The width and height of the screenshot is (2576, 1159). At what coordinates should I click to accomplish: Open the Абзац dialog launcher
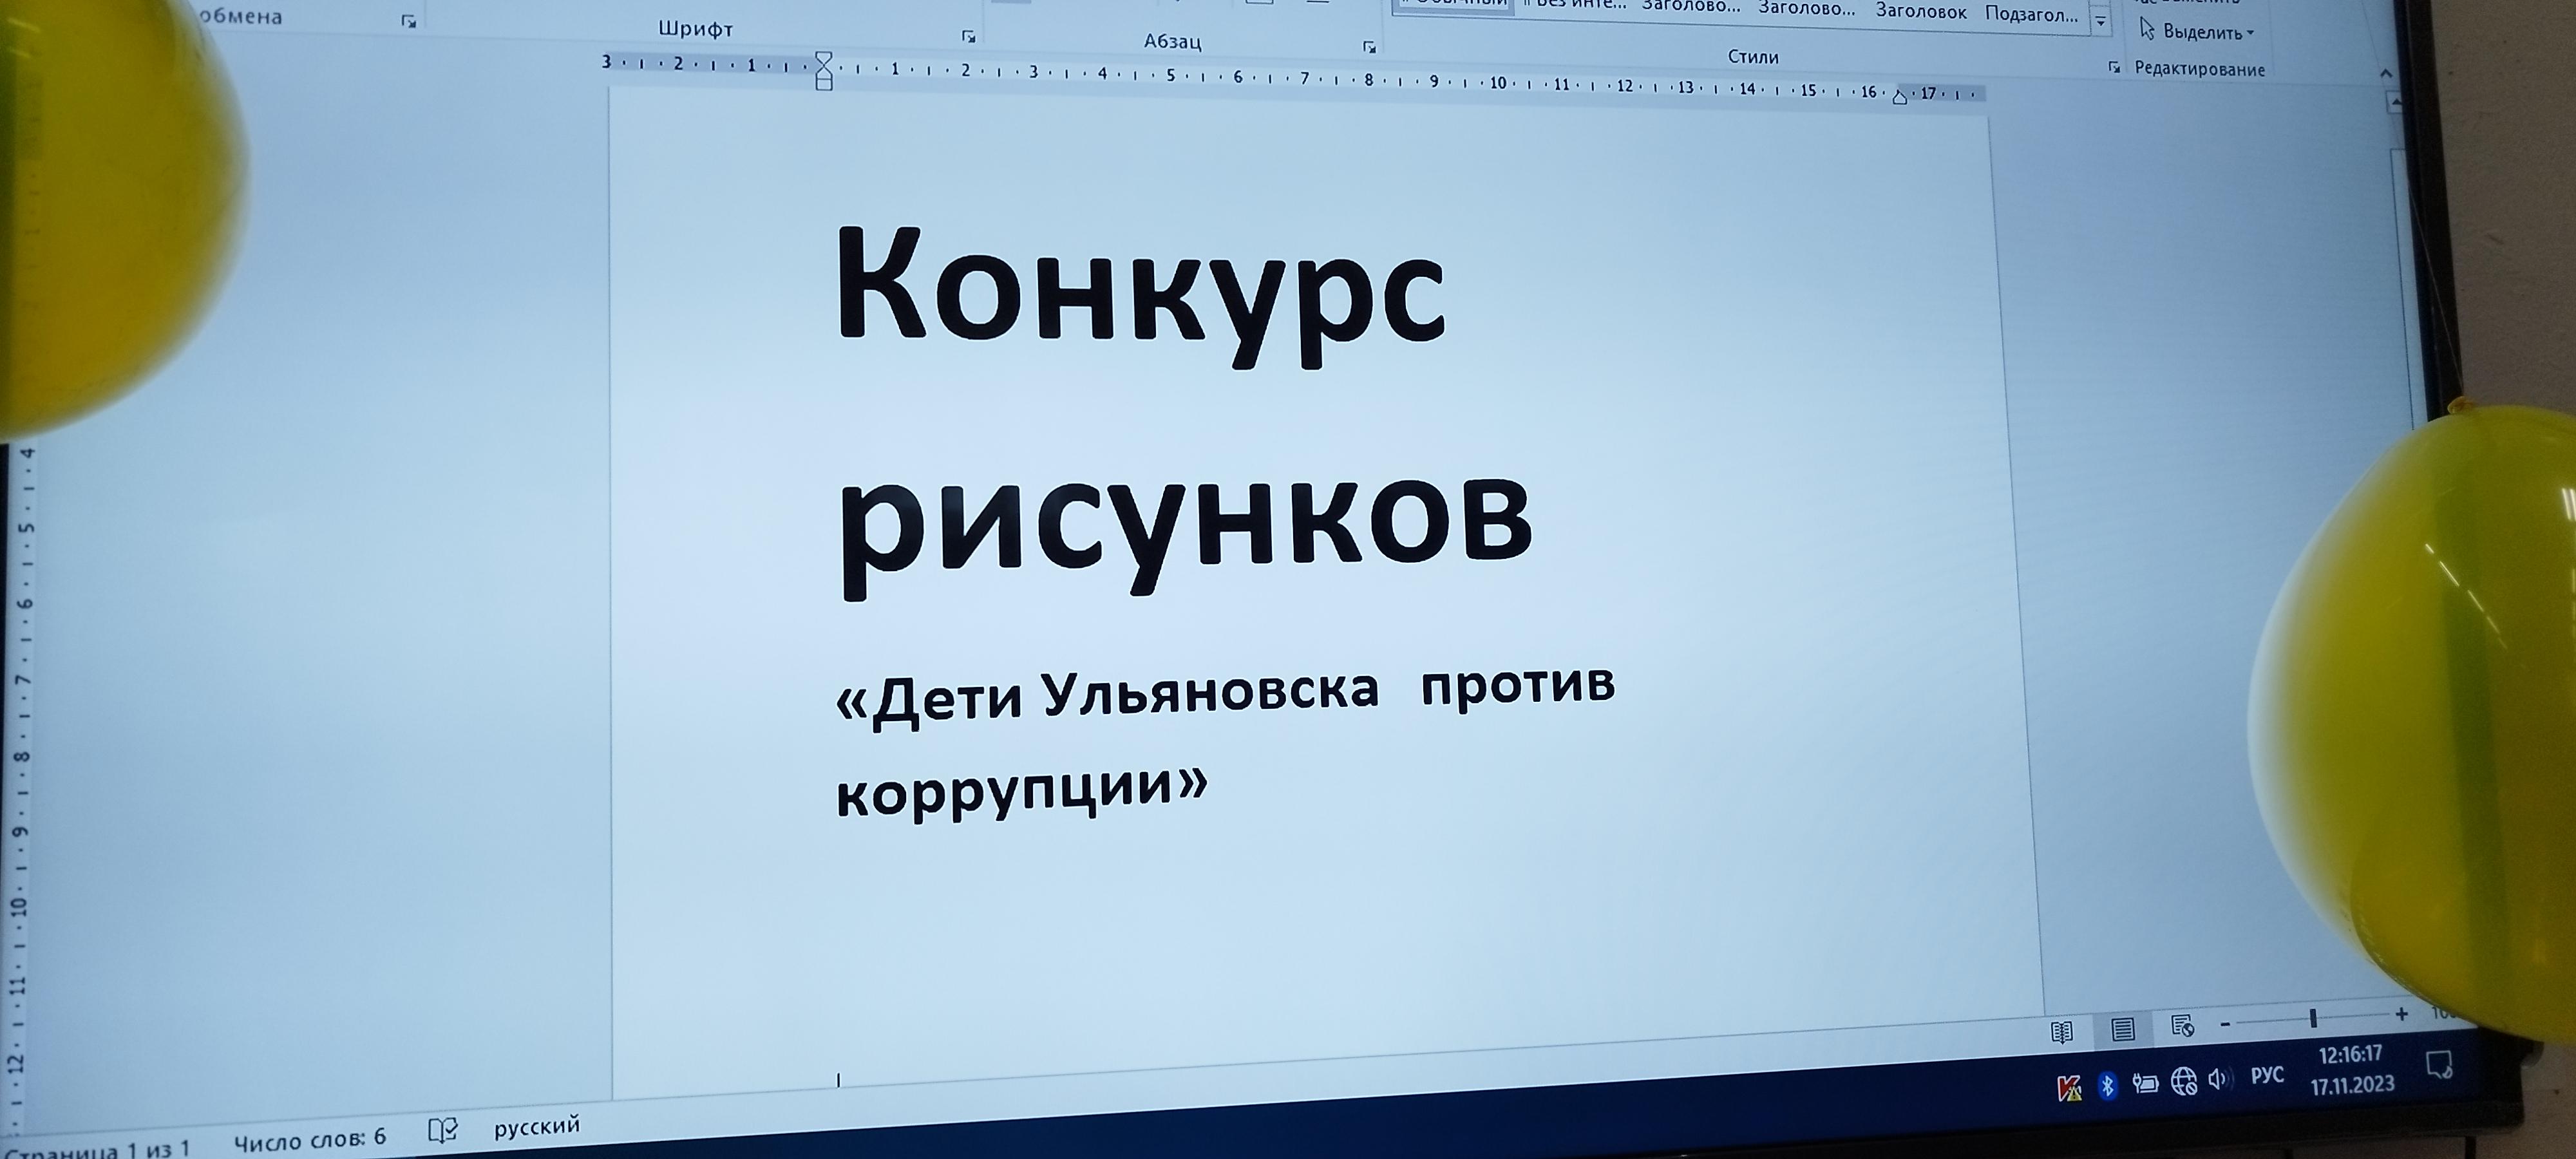pyautogui.click(x=1369, y=47)
